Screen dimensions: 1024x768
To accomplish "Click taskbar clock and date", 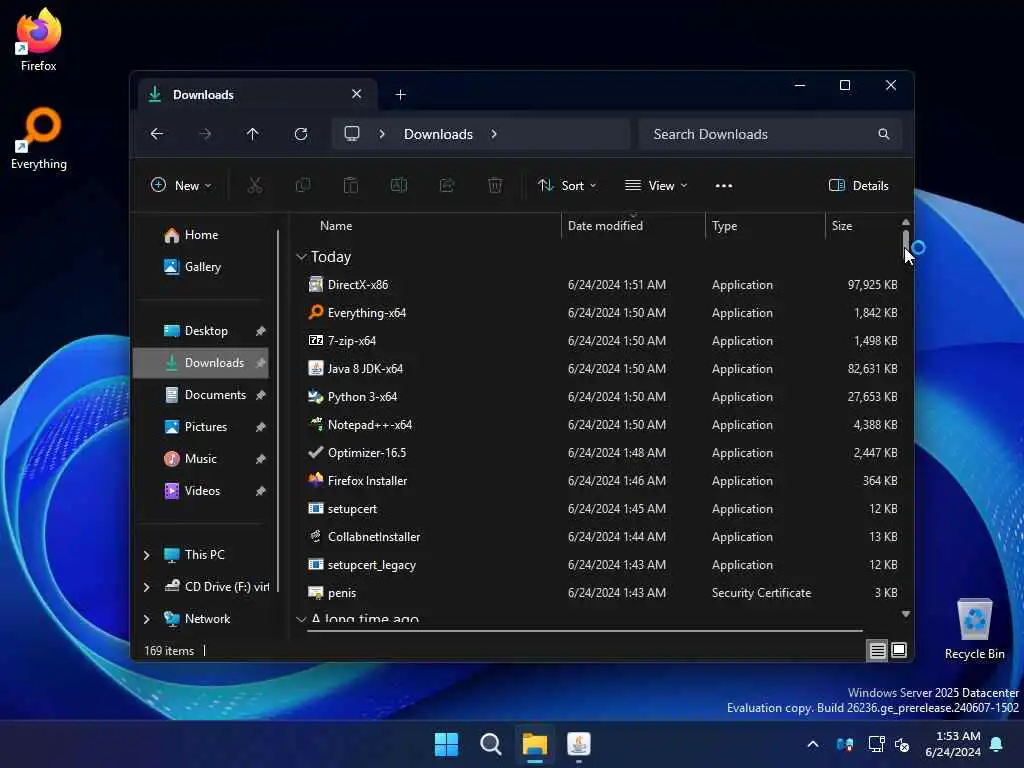I will tap(953, 744).
